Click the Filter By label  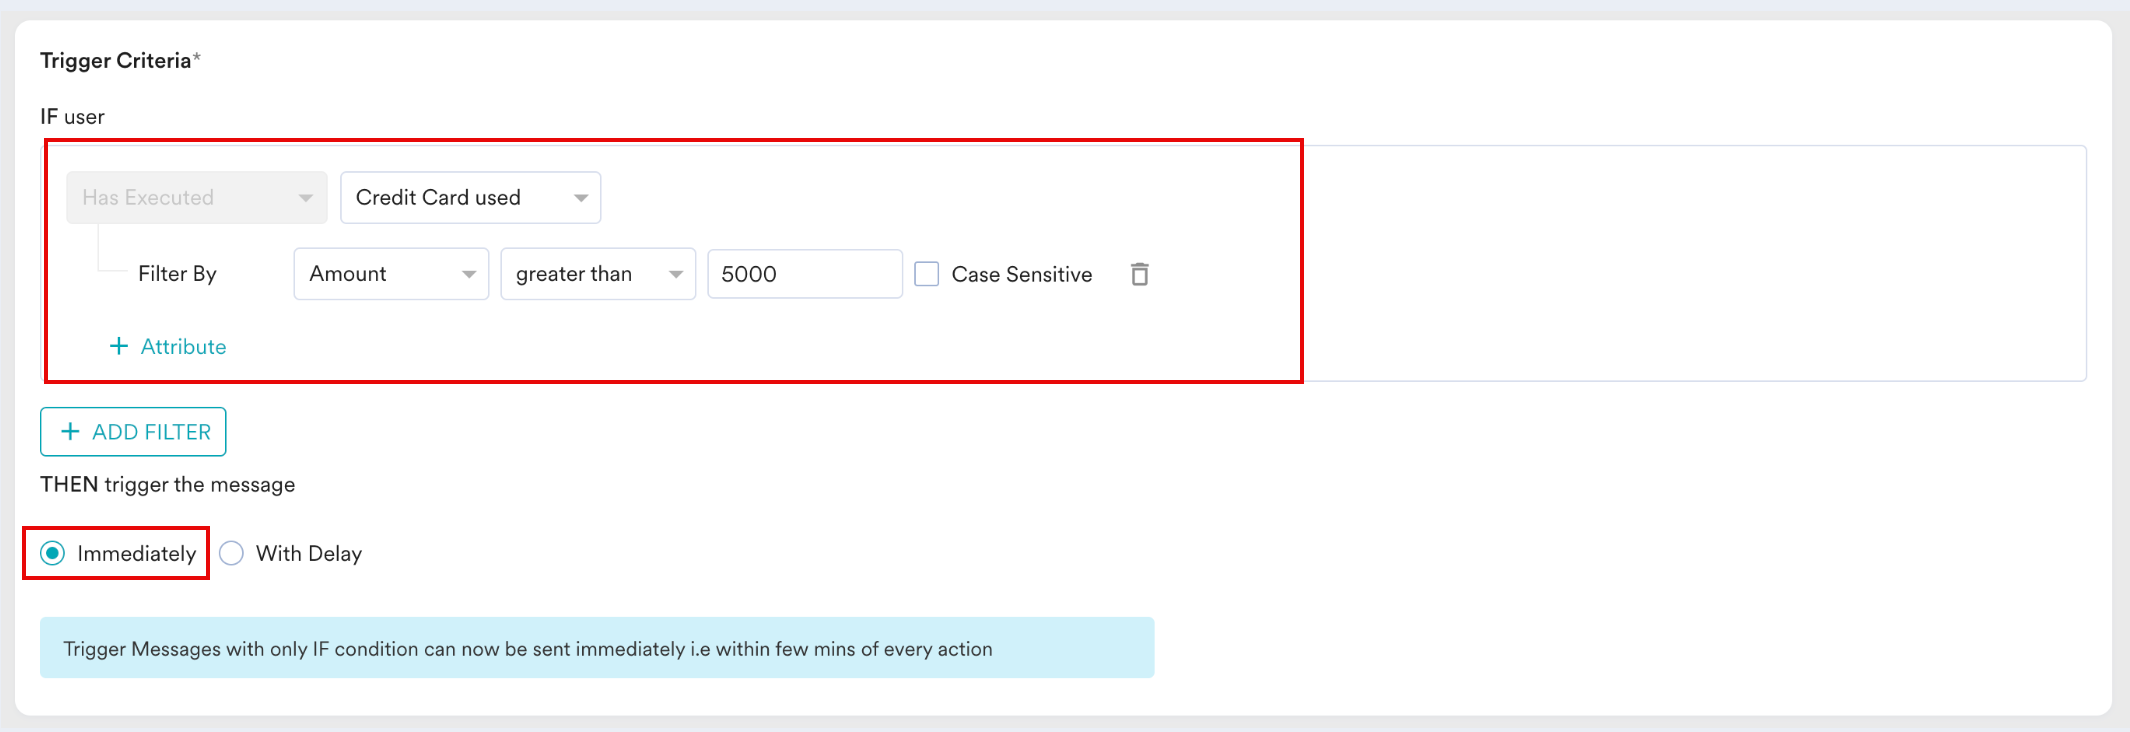[x=177, y=274]
